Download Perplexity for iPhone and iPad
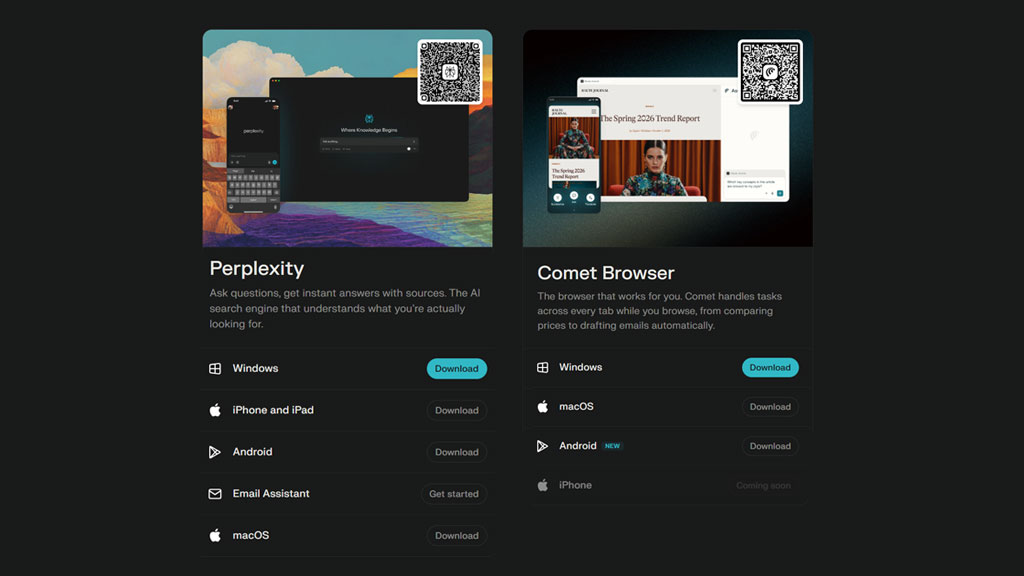 [456, 410]
